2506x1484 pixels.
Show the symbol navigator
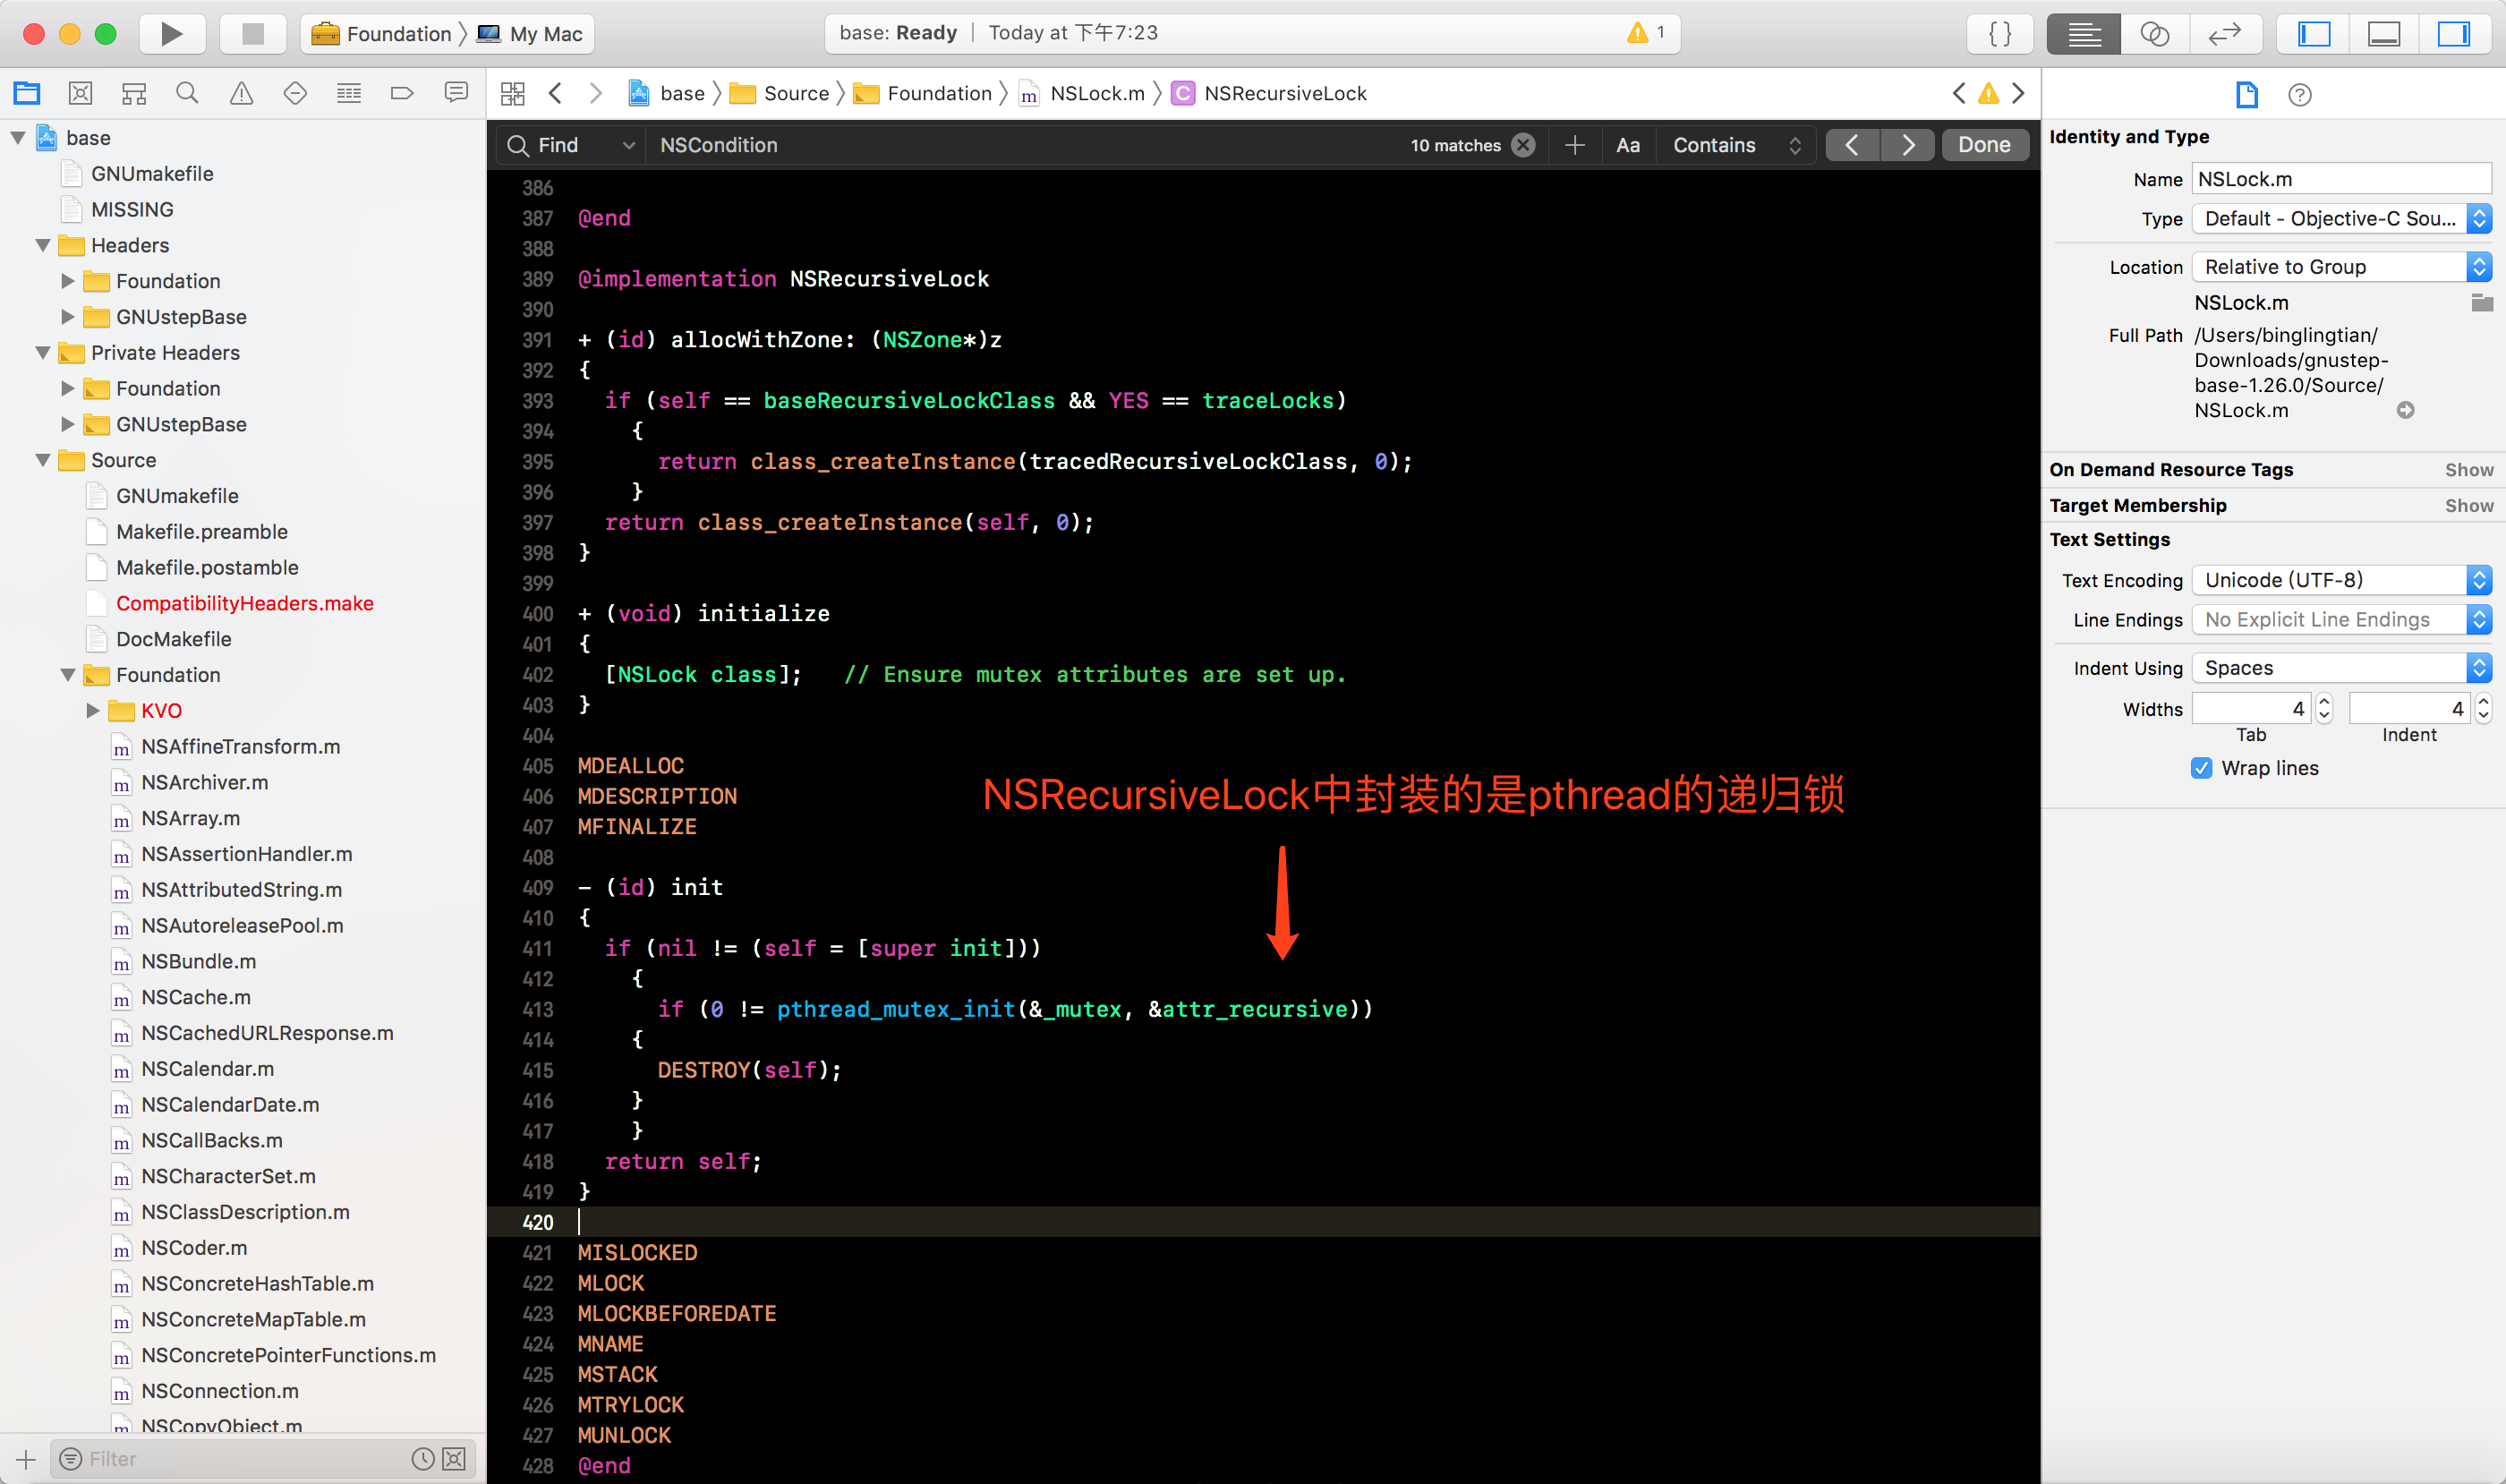pyautogui.click(x=134, y=93)
